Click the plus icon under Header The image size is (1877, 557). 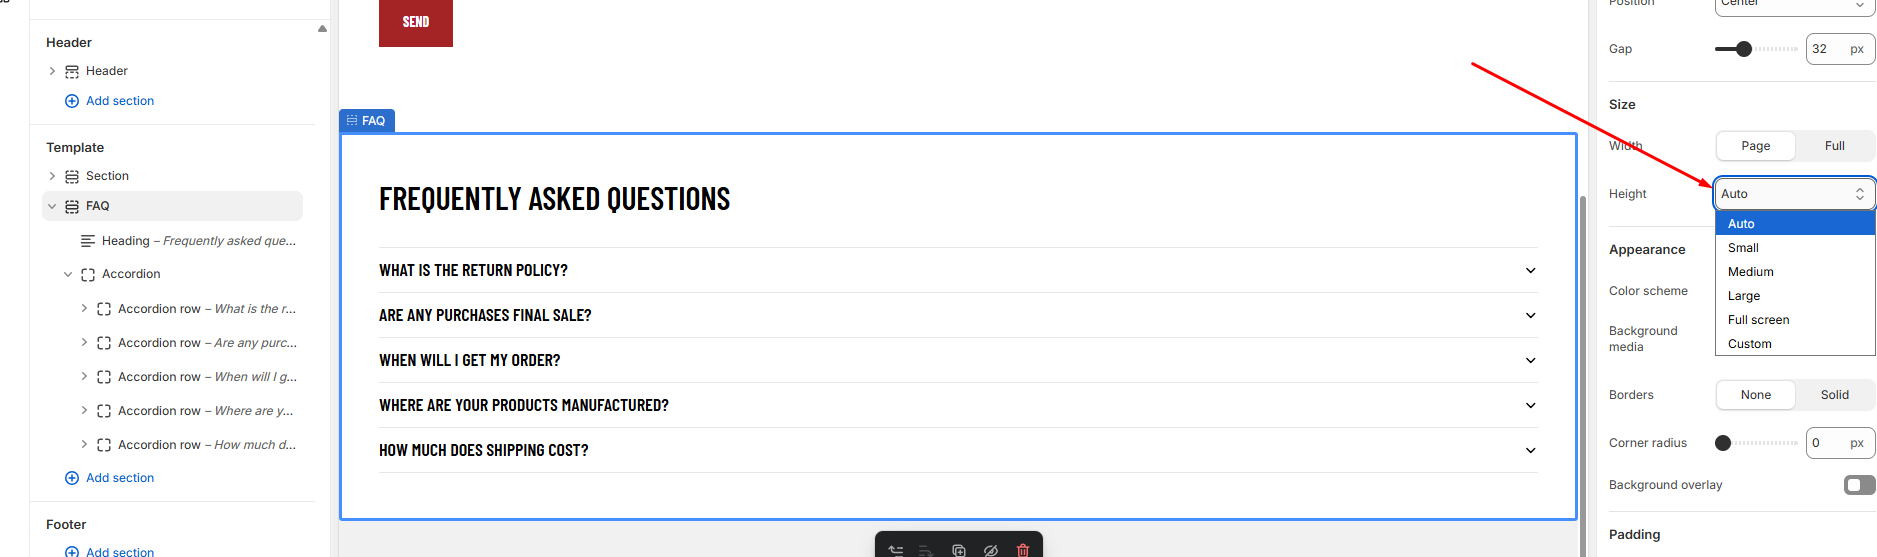pos(72,101)
